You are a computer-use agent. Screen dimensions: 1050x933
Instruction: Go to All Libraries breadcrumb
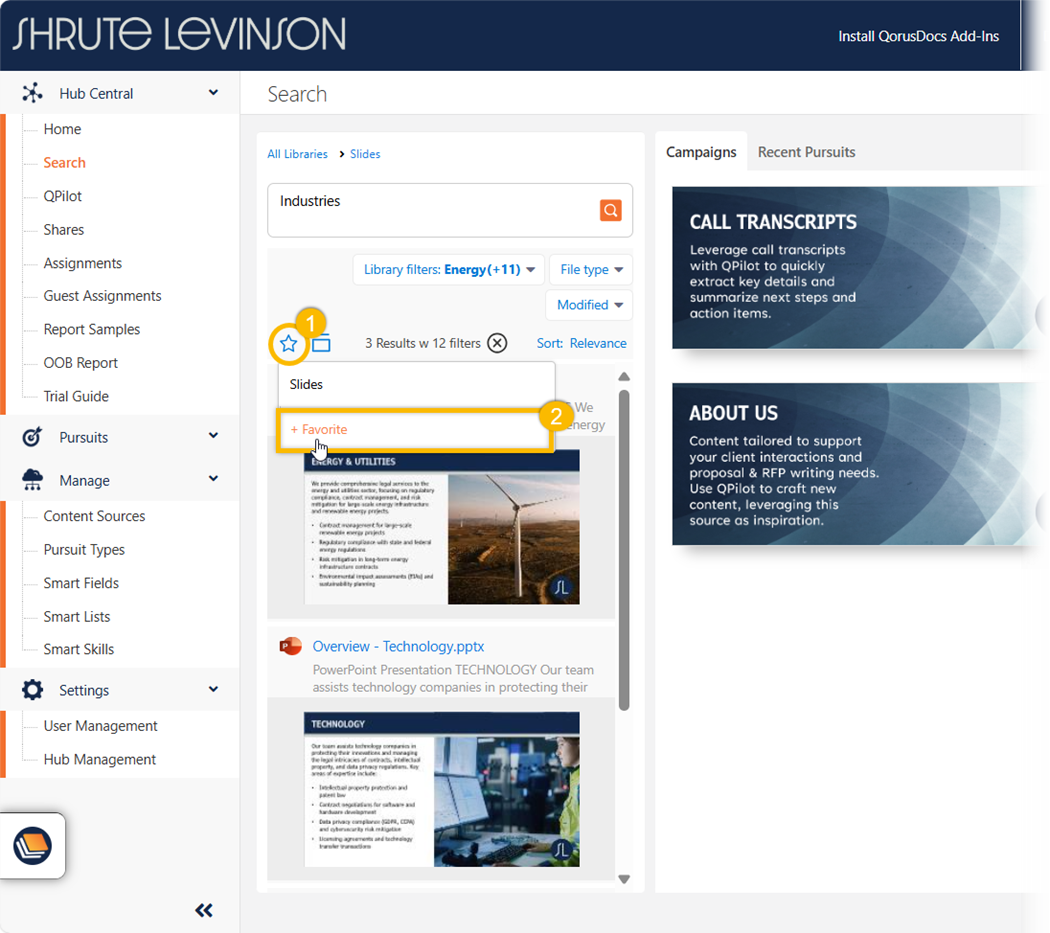pyautogui.click(x=297, y=154)
